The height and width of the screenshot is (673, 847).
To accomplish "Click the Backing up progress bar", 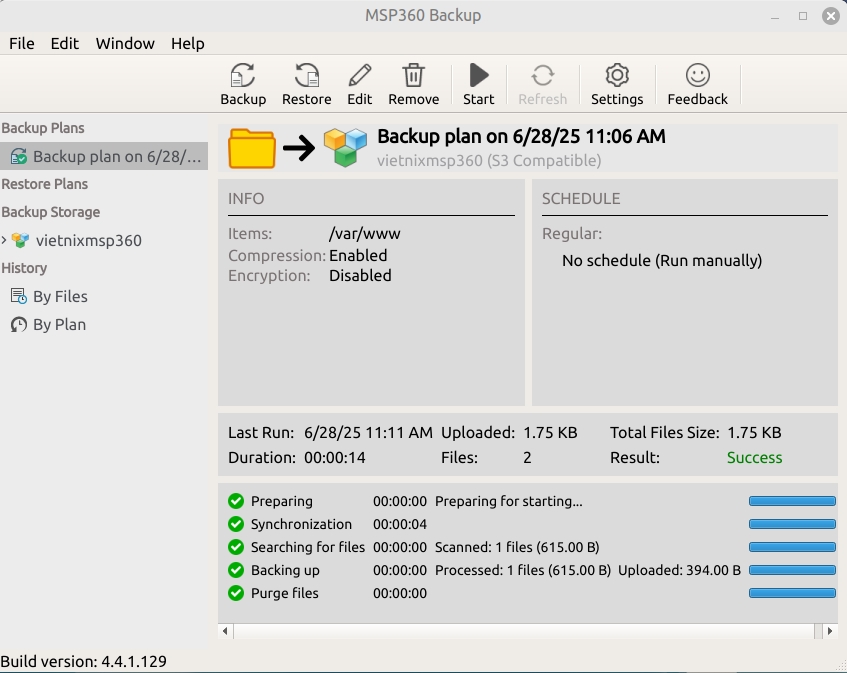I will click(x=792, y=570).
